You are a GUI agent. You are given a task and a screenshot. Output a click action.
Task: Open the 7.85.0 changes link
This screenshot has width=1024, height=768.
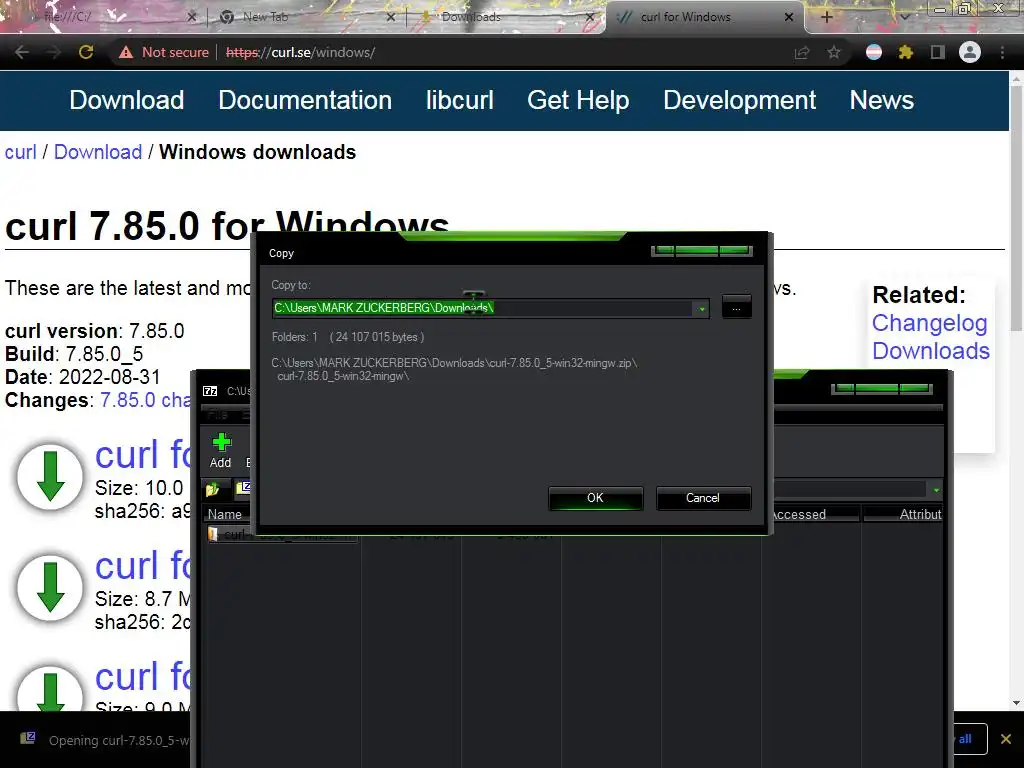point(145,400)
